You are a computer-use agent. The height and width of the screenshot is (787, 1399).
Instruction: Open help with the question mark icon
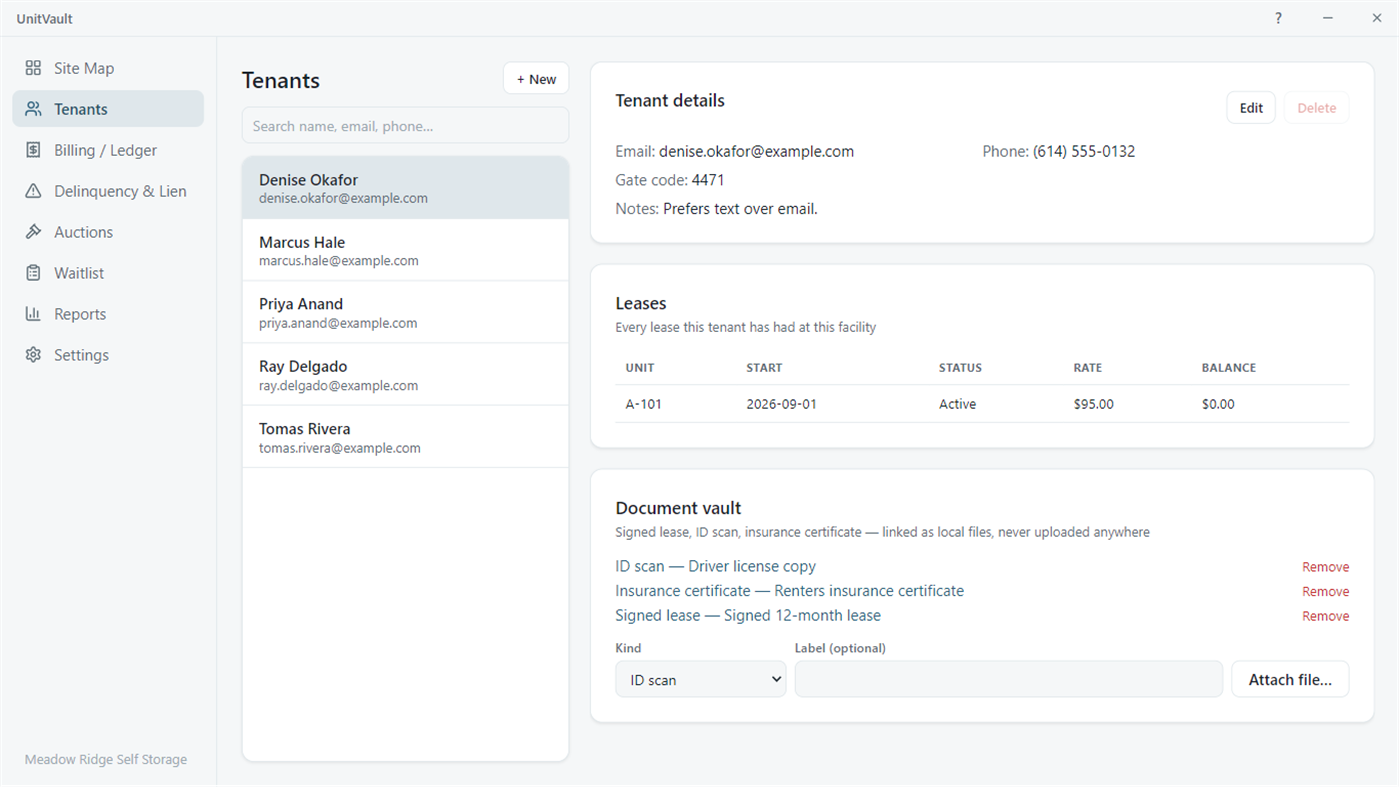1278,18
